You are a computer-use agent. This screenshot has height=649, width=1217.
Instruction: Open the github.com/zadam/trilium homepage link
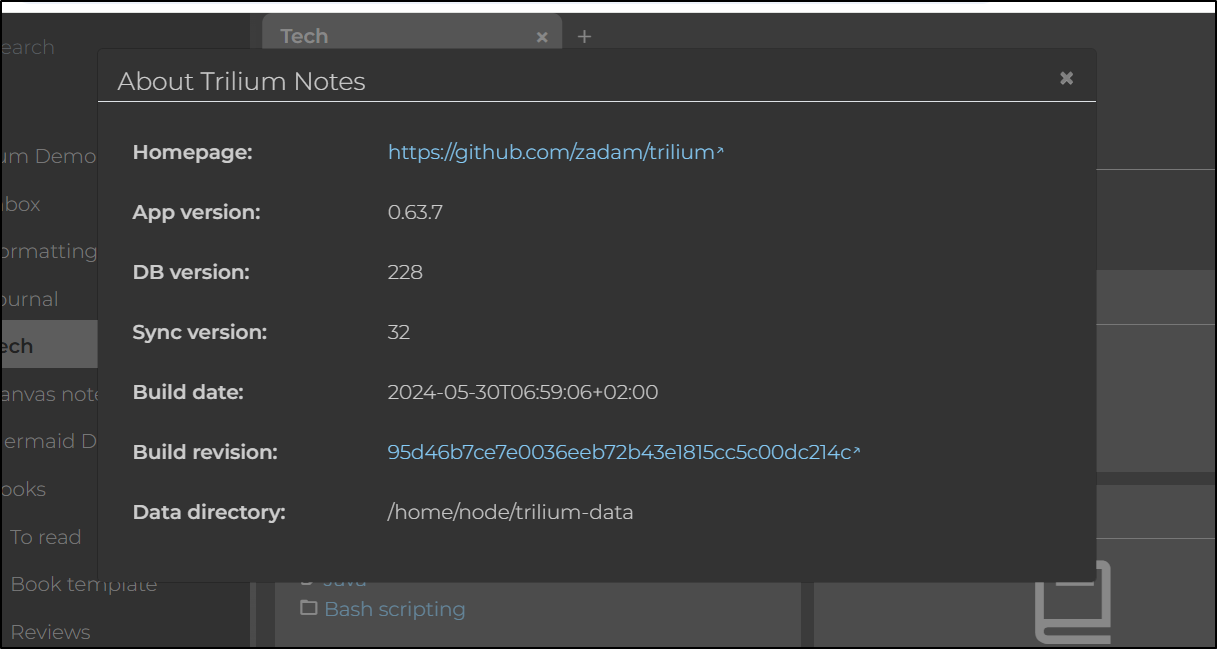[555, 152]
